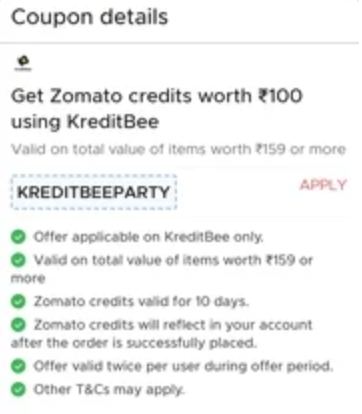Click green check beside twice per user
Image resolution: width=362 pixels, height=414 pixels.
pos(18,366)
